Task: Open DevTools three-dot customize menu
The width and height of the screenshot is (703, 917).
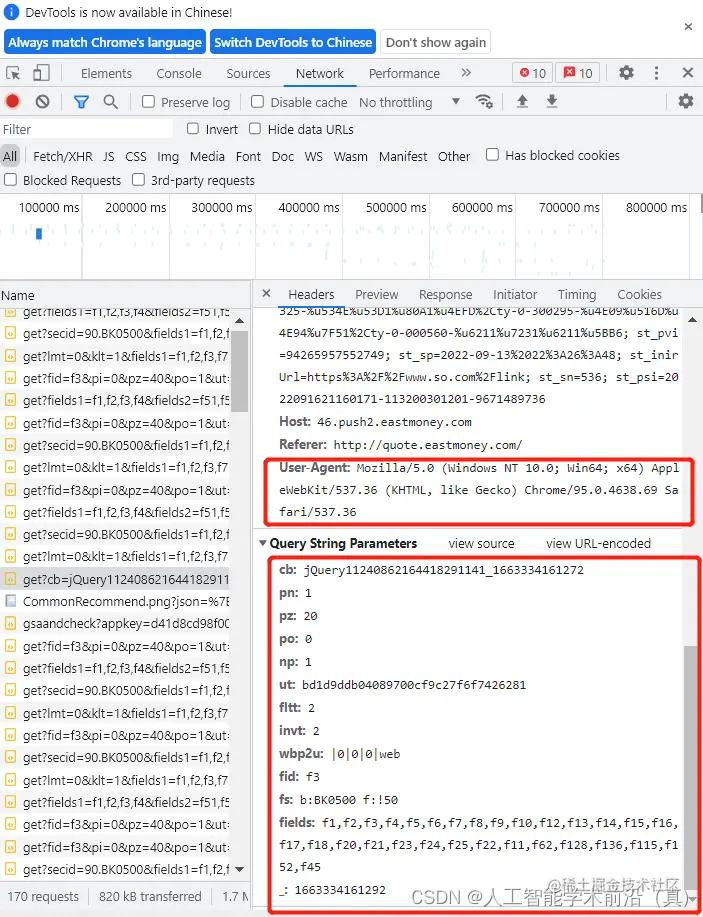Action: [x=656, y=73]
